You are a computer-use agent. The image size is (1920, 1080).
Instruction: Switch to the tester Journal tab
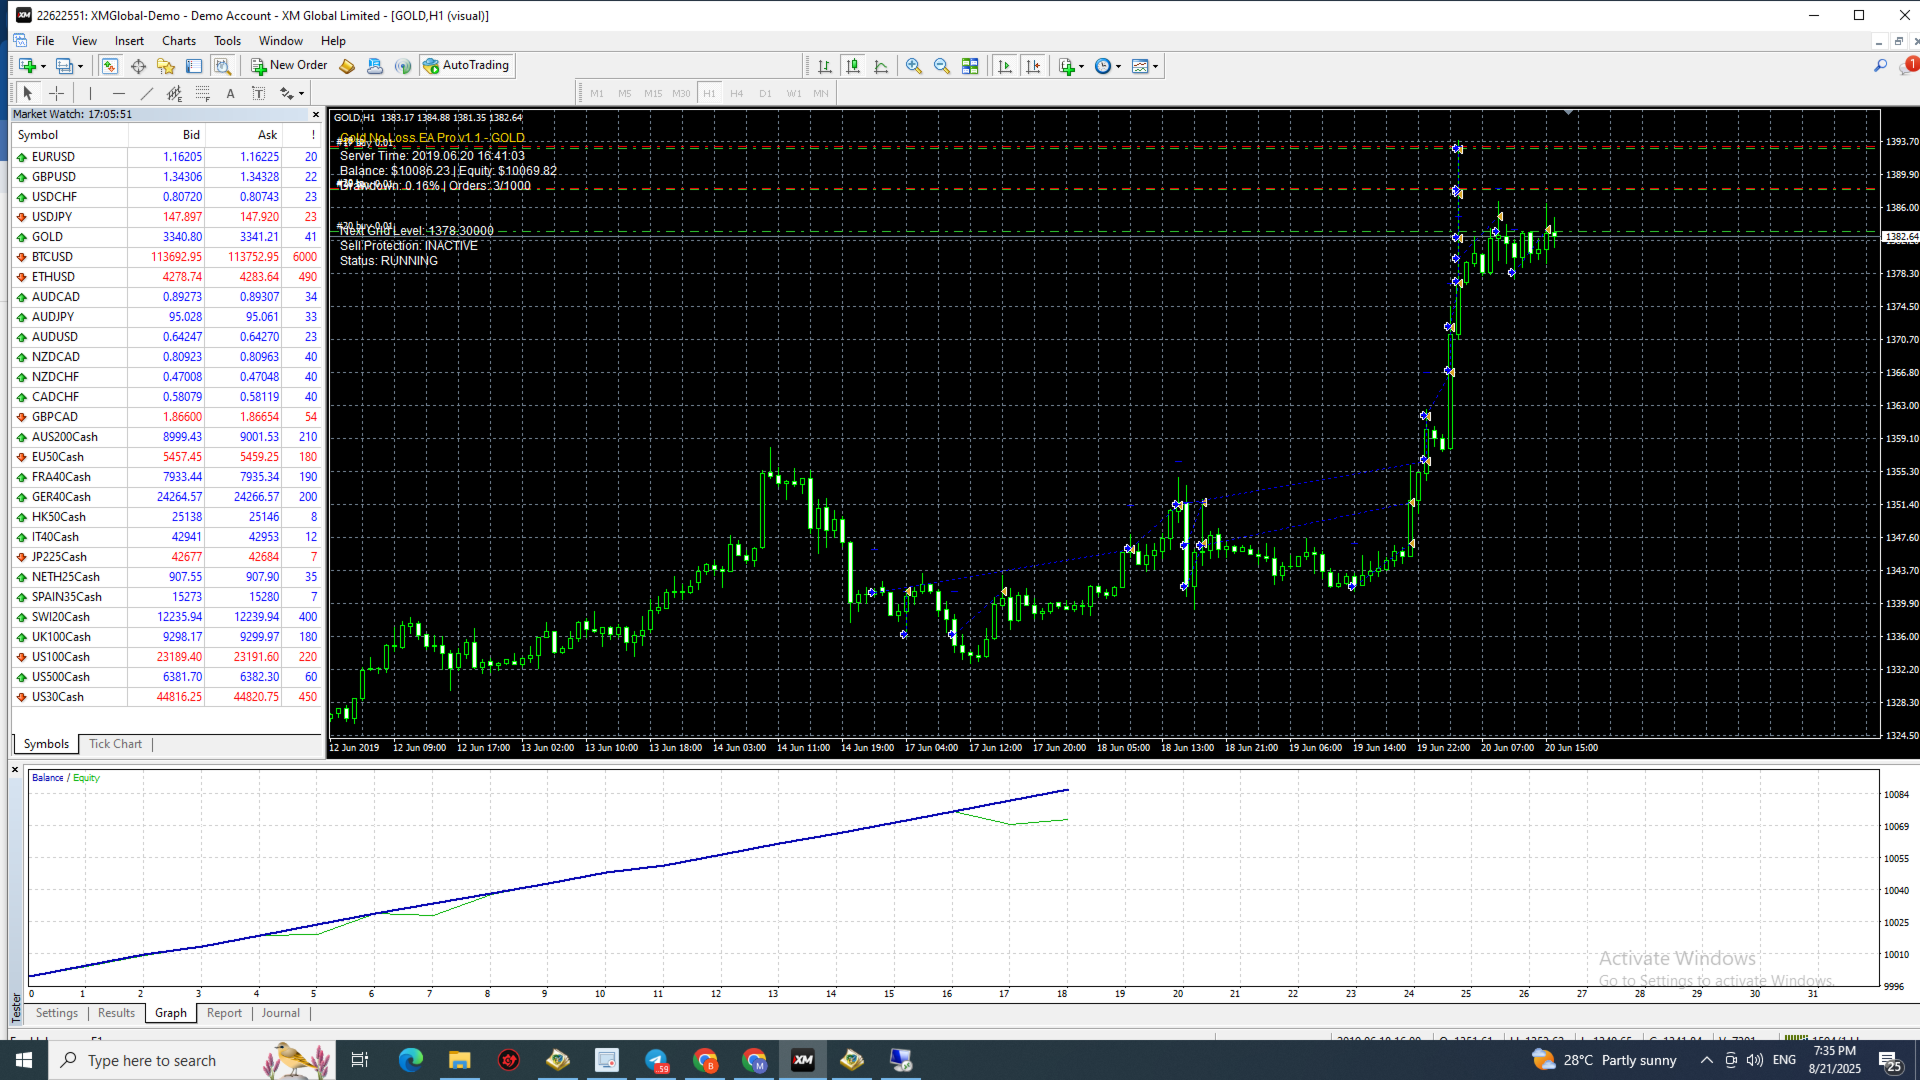(280, 1013)
